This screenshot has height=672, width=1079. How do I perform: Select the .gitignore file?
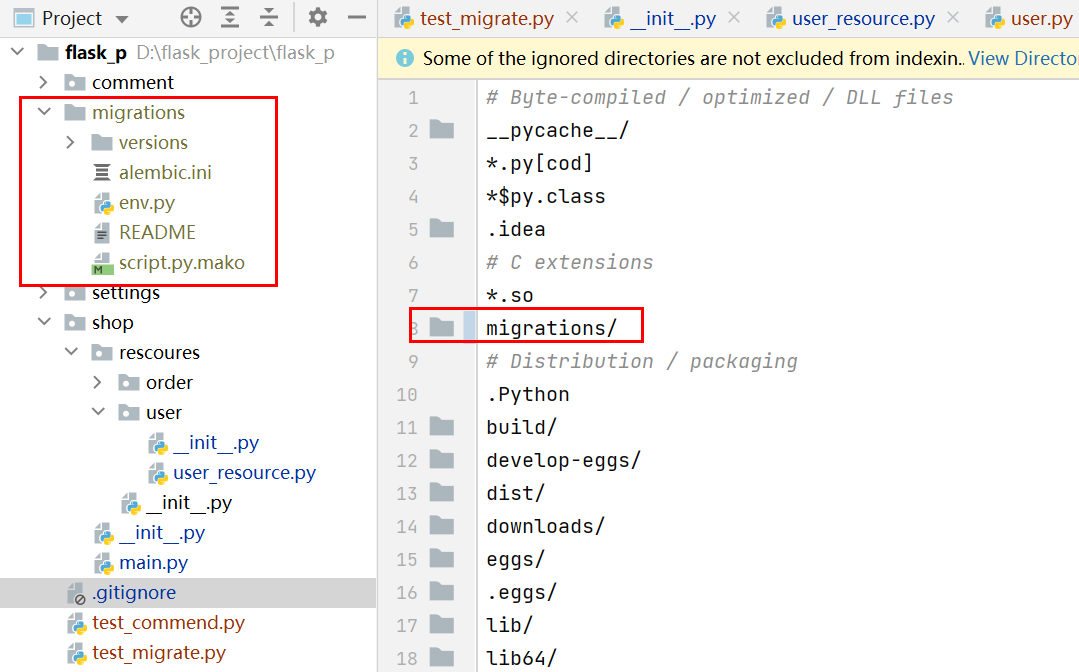tap(134, 593)
